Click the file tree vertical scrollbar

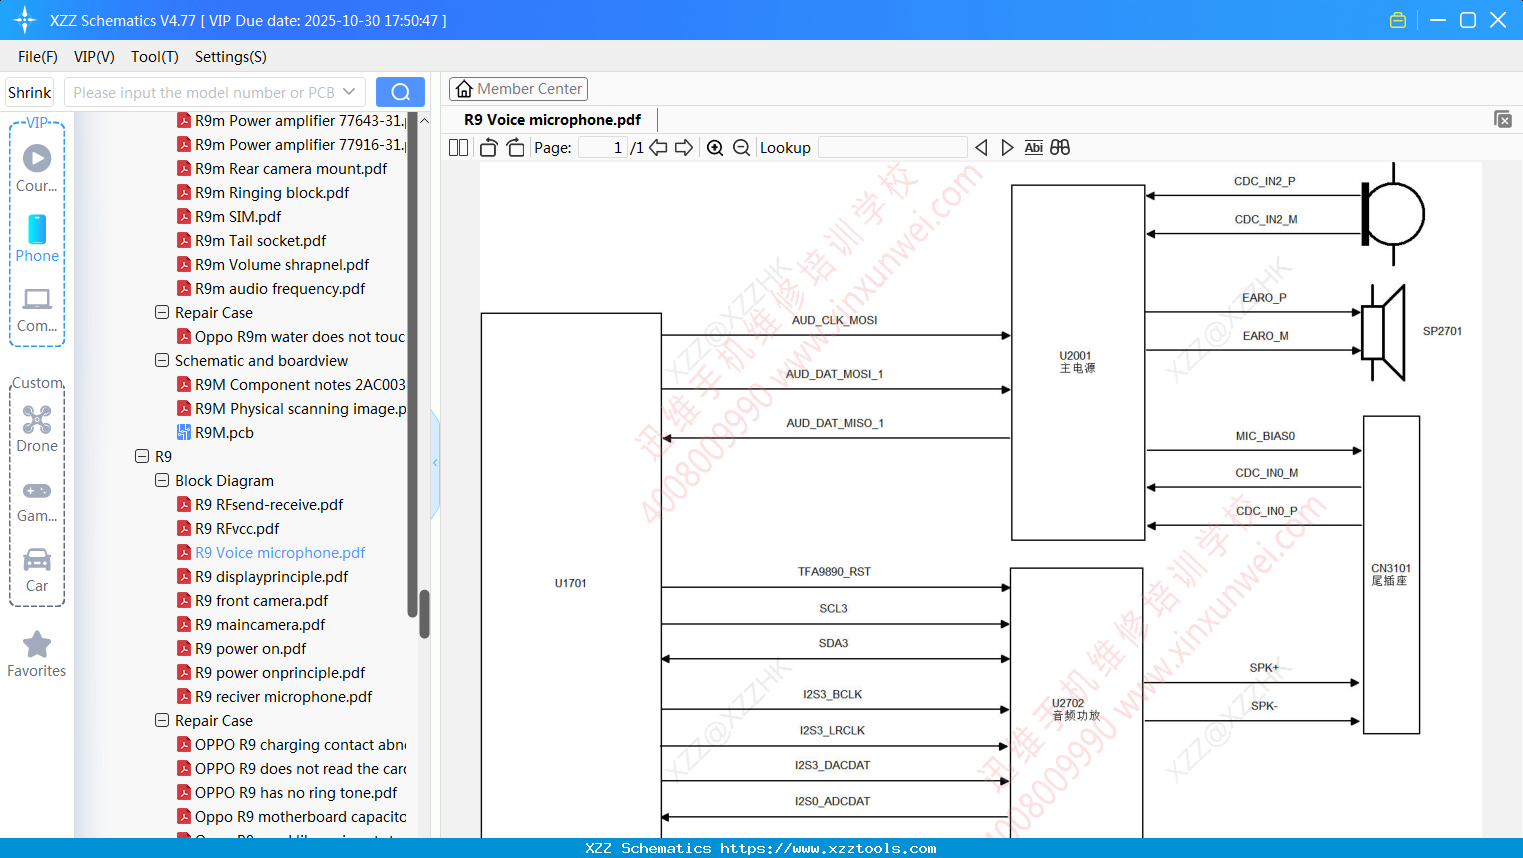[424, 613]
